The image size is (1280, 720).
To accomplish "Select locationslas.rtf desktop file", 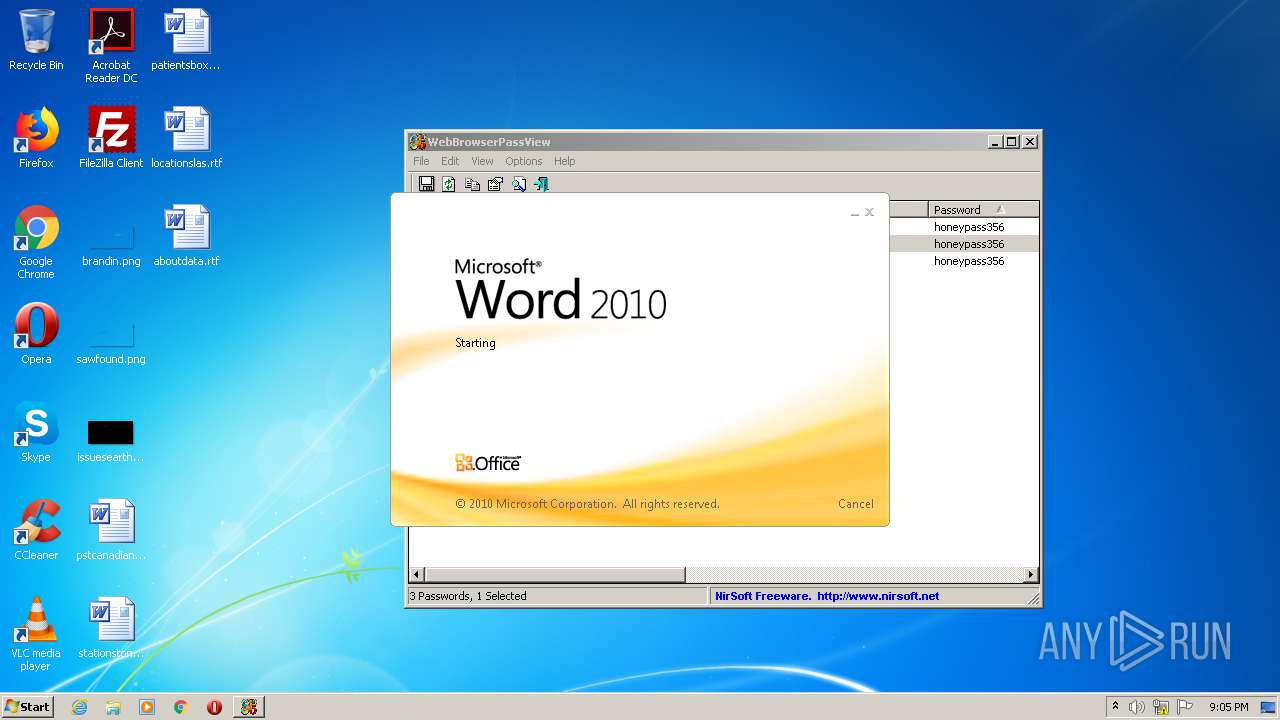I will [186, 138].
